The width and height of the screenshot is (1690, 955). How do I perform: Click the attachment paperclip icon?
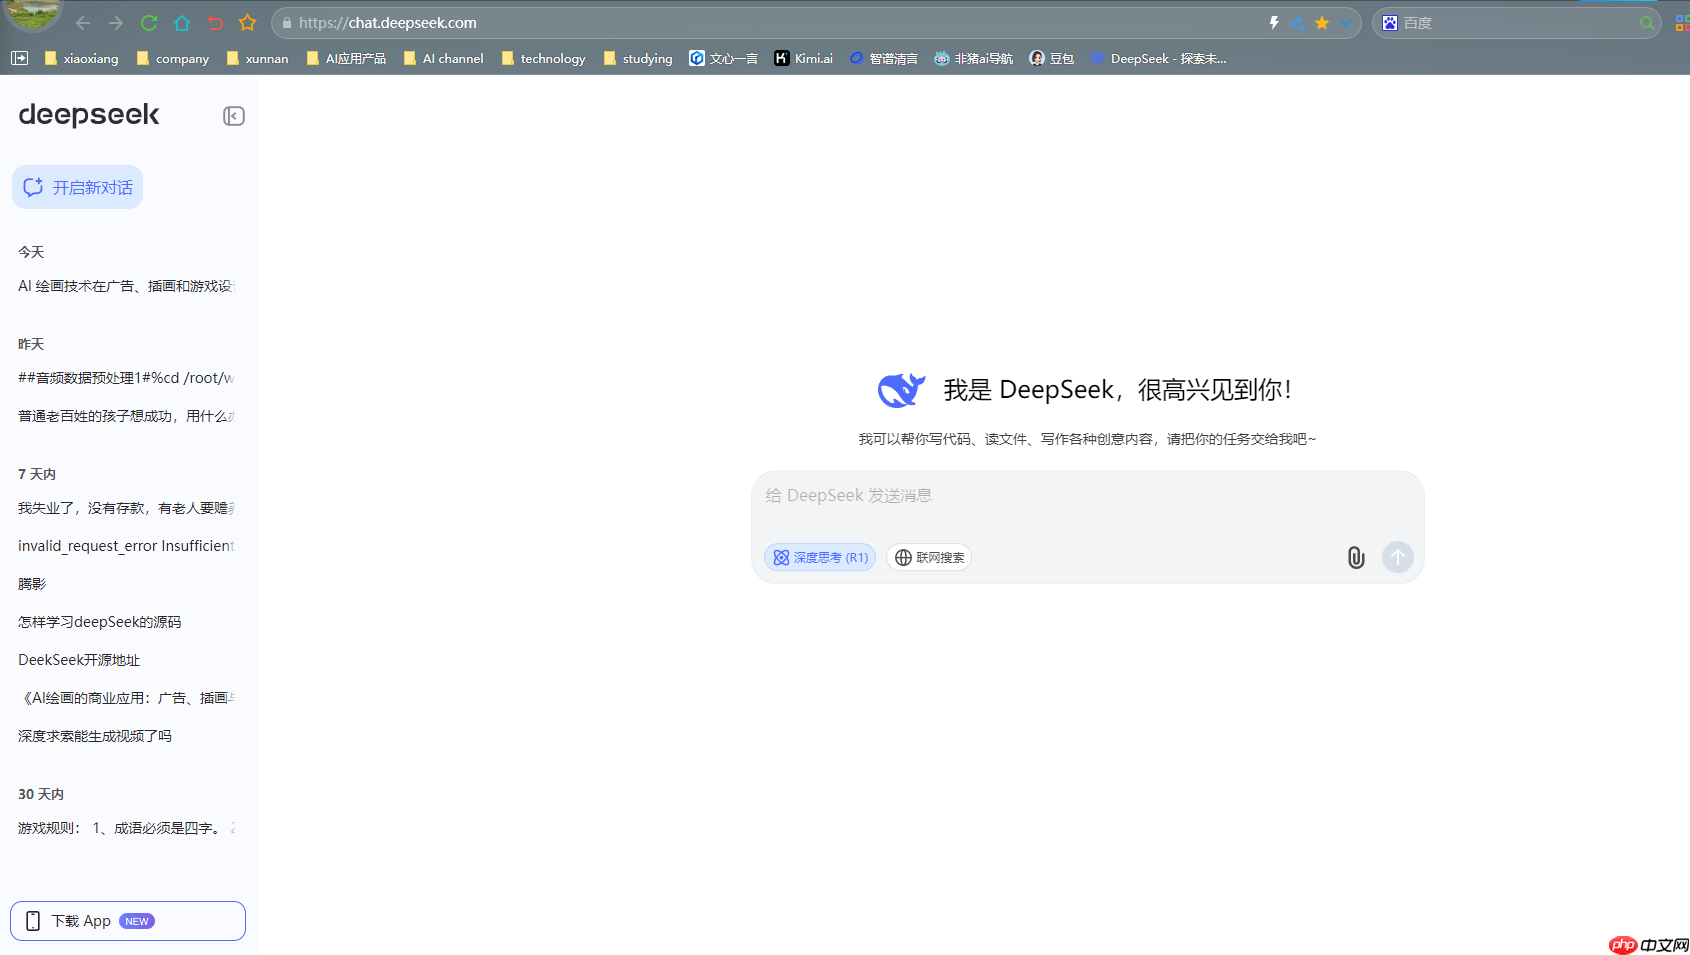(1355, 557)
